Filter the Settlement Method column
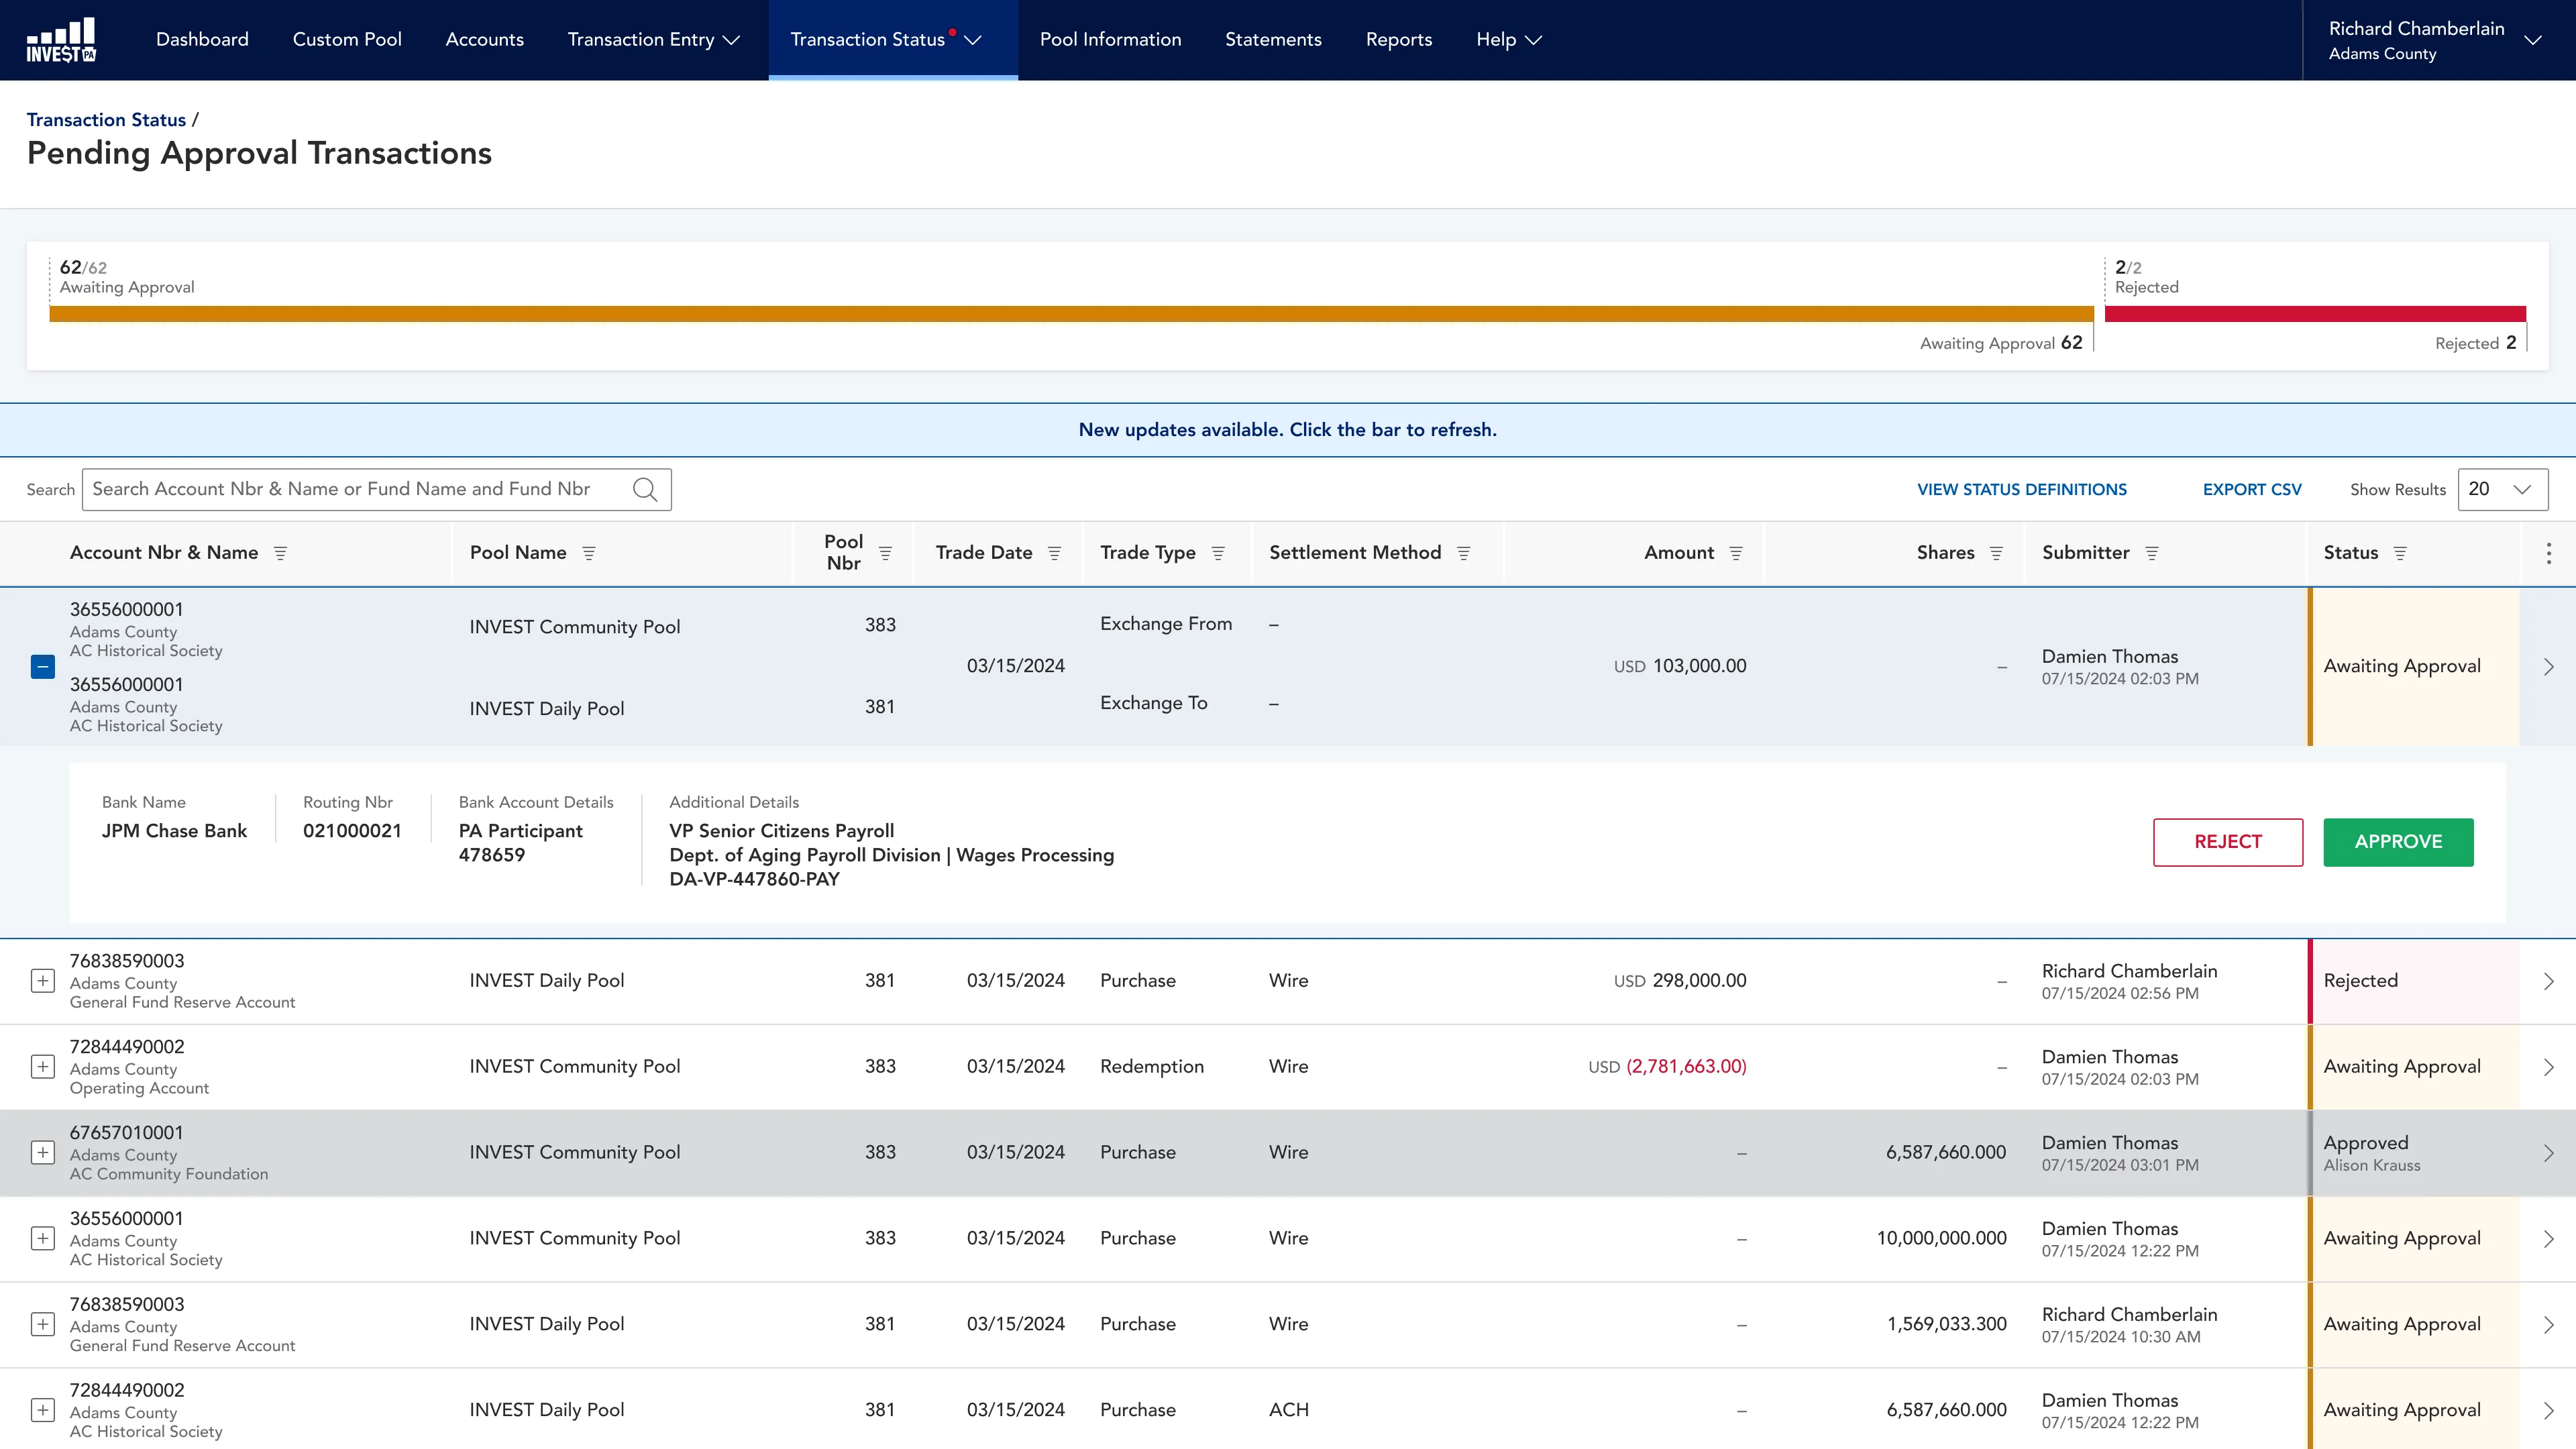2576x1449 pixels. pos(1463,553)
